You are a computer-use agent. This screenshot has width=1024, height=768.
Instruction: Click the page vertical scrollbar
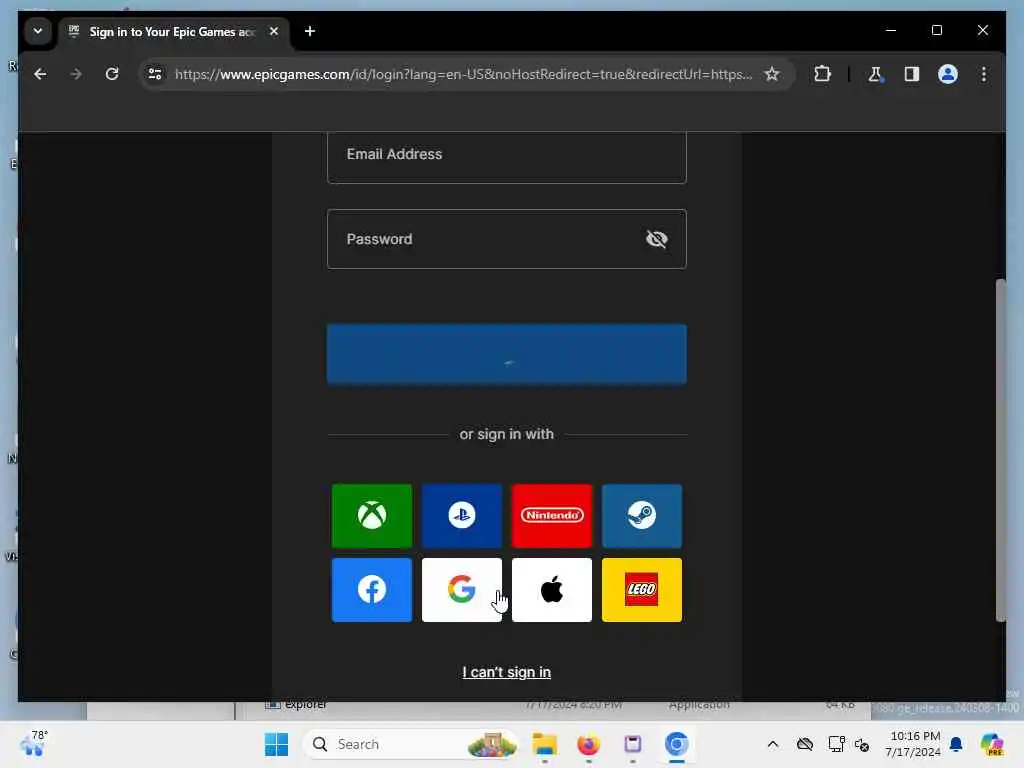tap(1000, 451)
